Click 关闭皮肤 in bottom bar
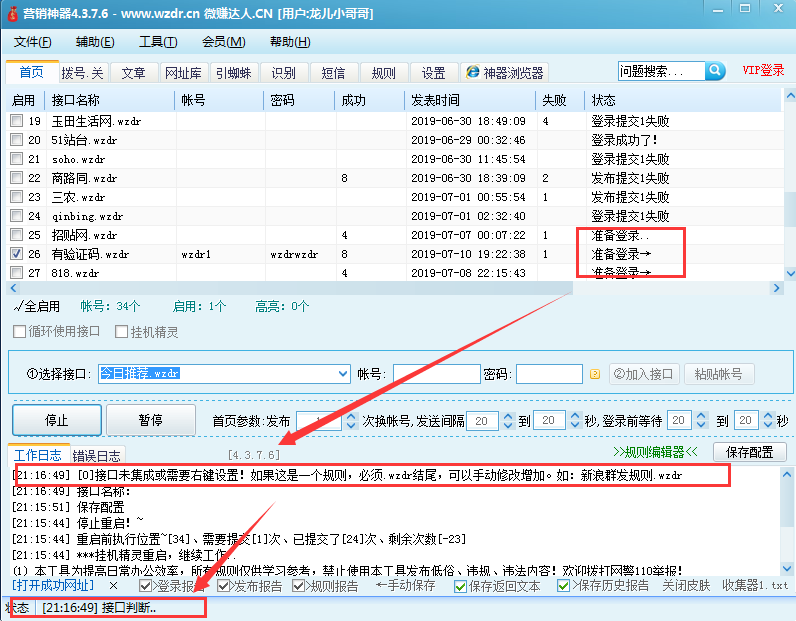 pos(686,585)
